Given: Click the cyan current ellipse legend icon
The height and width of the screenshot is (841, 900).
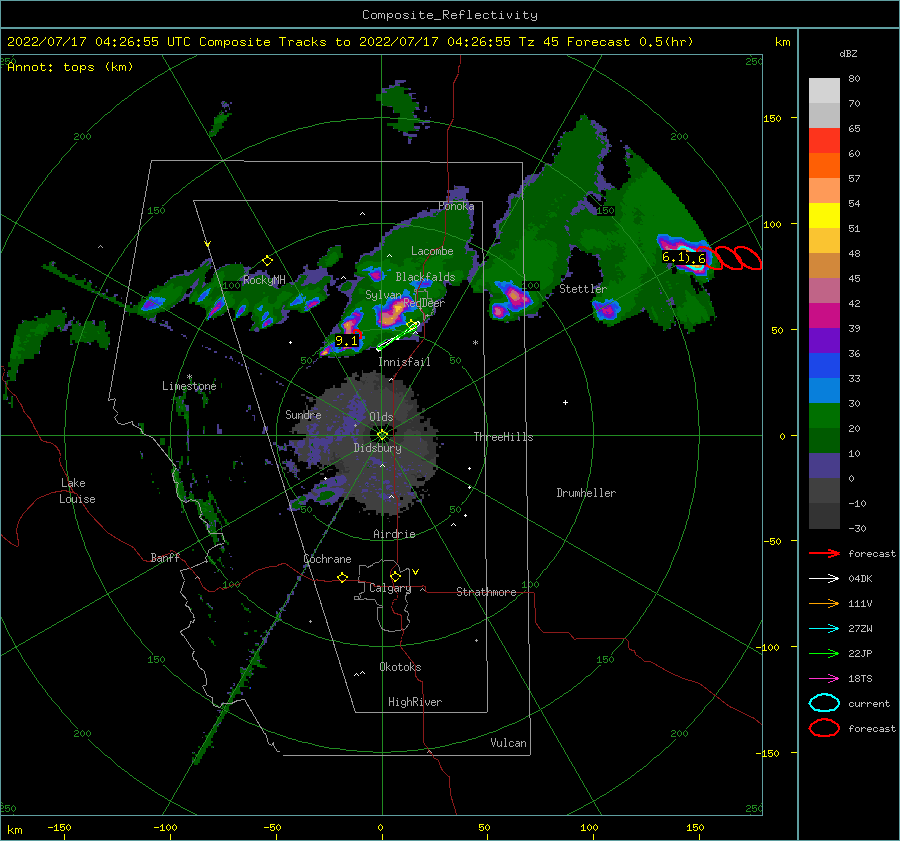Looking at the screenshot, I should pos(824,703).
